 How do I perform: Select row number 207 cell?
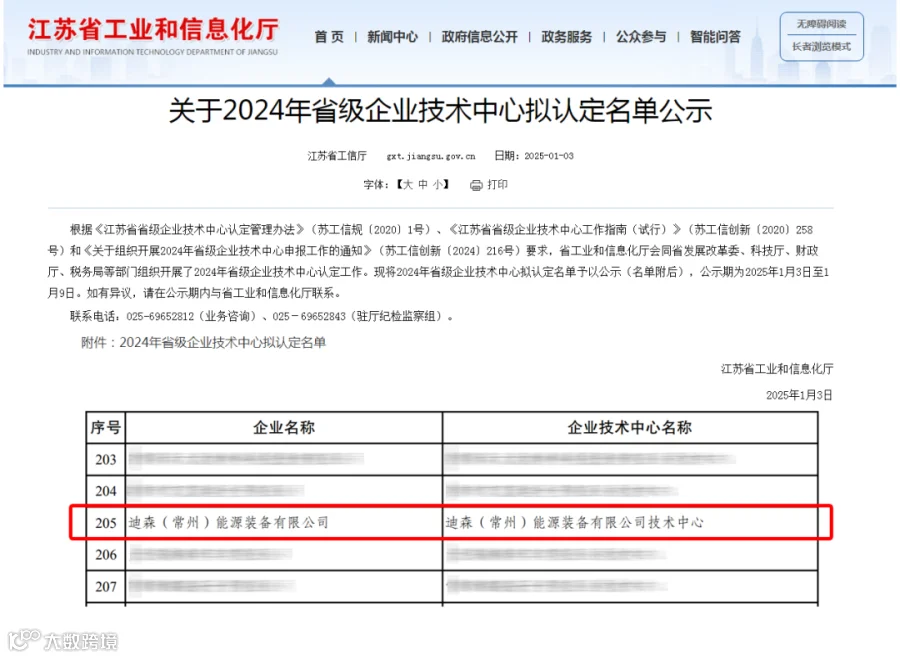coord(106,587)
